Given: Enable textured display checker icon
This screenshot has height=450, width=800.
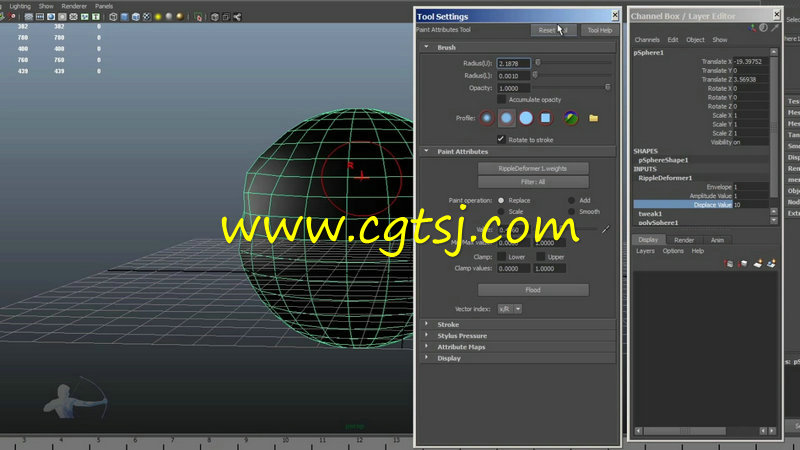Looking at the screenshot, I should click(147, 17).
